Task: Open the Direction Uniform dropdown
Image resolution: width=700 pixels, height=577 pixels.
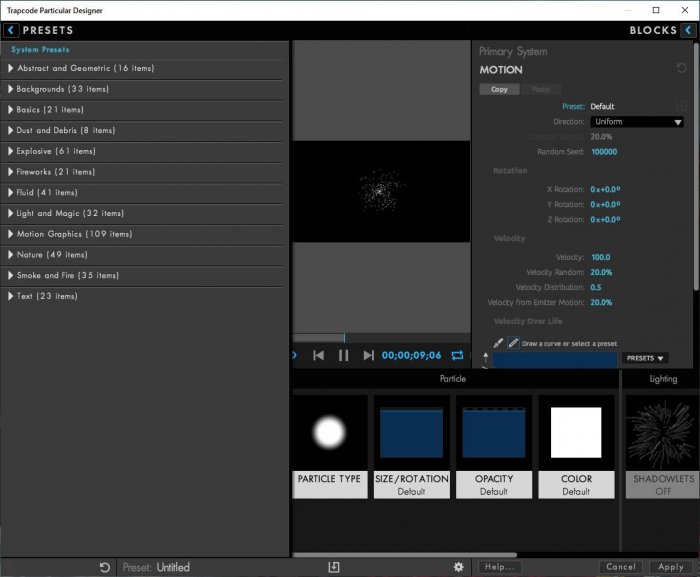Action: point(637,121)
